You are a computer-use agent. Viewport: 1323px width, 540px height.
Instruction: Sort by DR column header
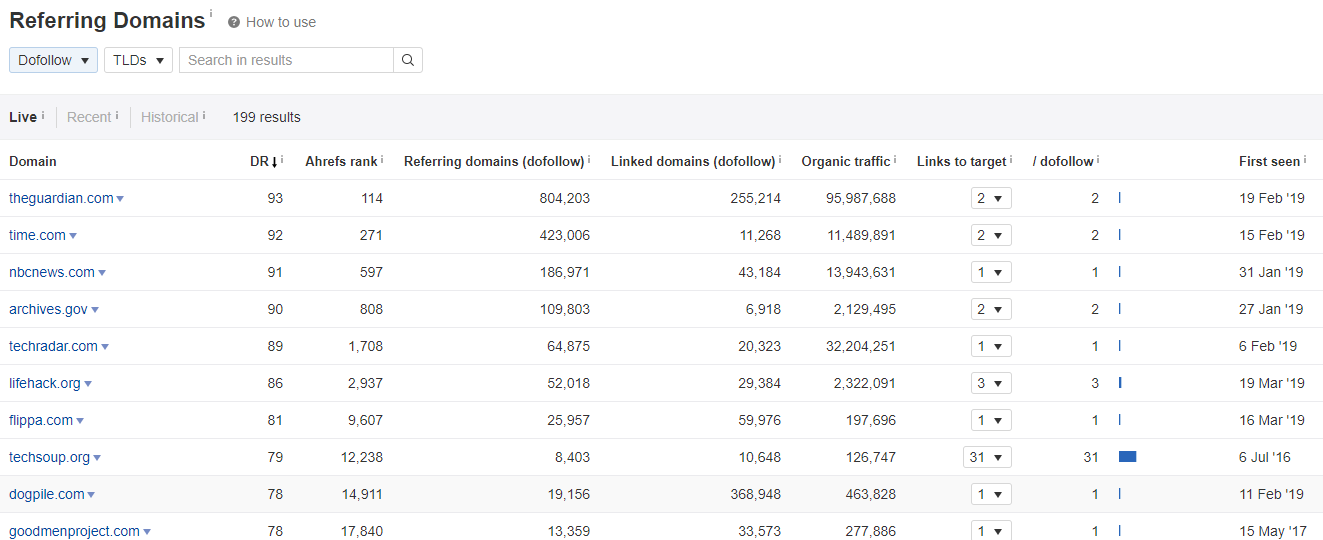click(x=263, y=161)
